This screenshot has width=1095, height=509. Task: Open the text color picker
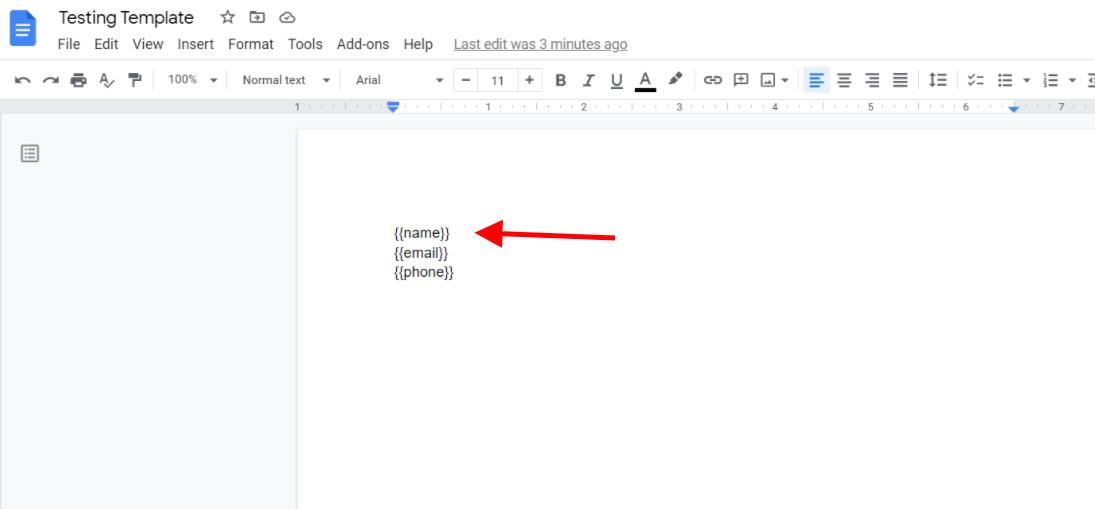point(645,80)
